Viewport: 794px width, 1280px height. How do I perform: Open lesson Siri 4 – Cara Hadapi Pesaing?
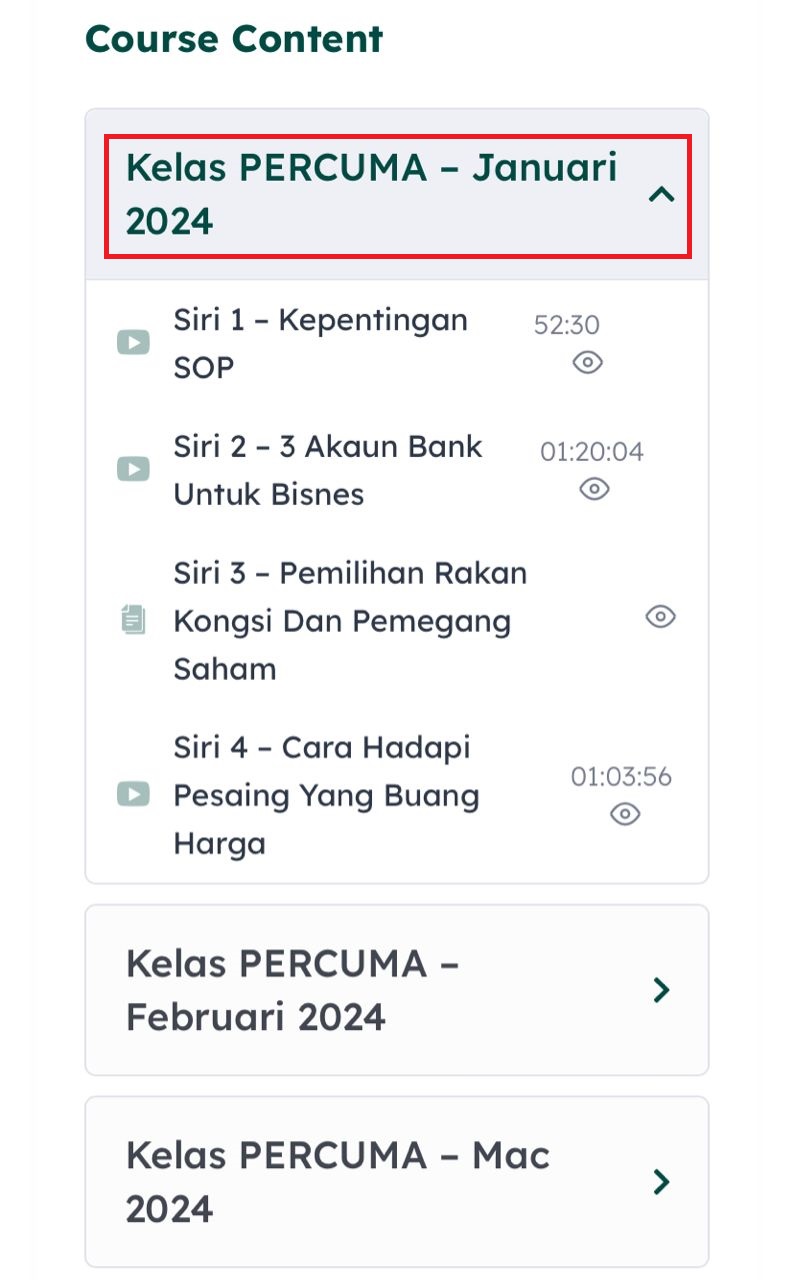[x=326, y=795]
